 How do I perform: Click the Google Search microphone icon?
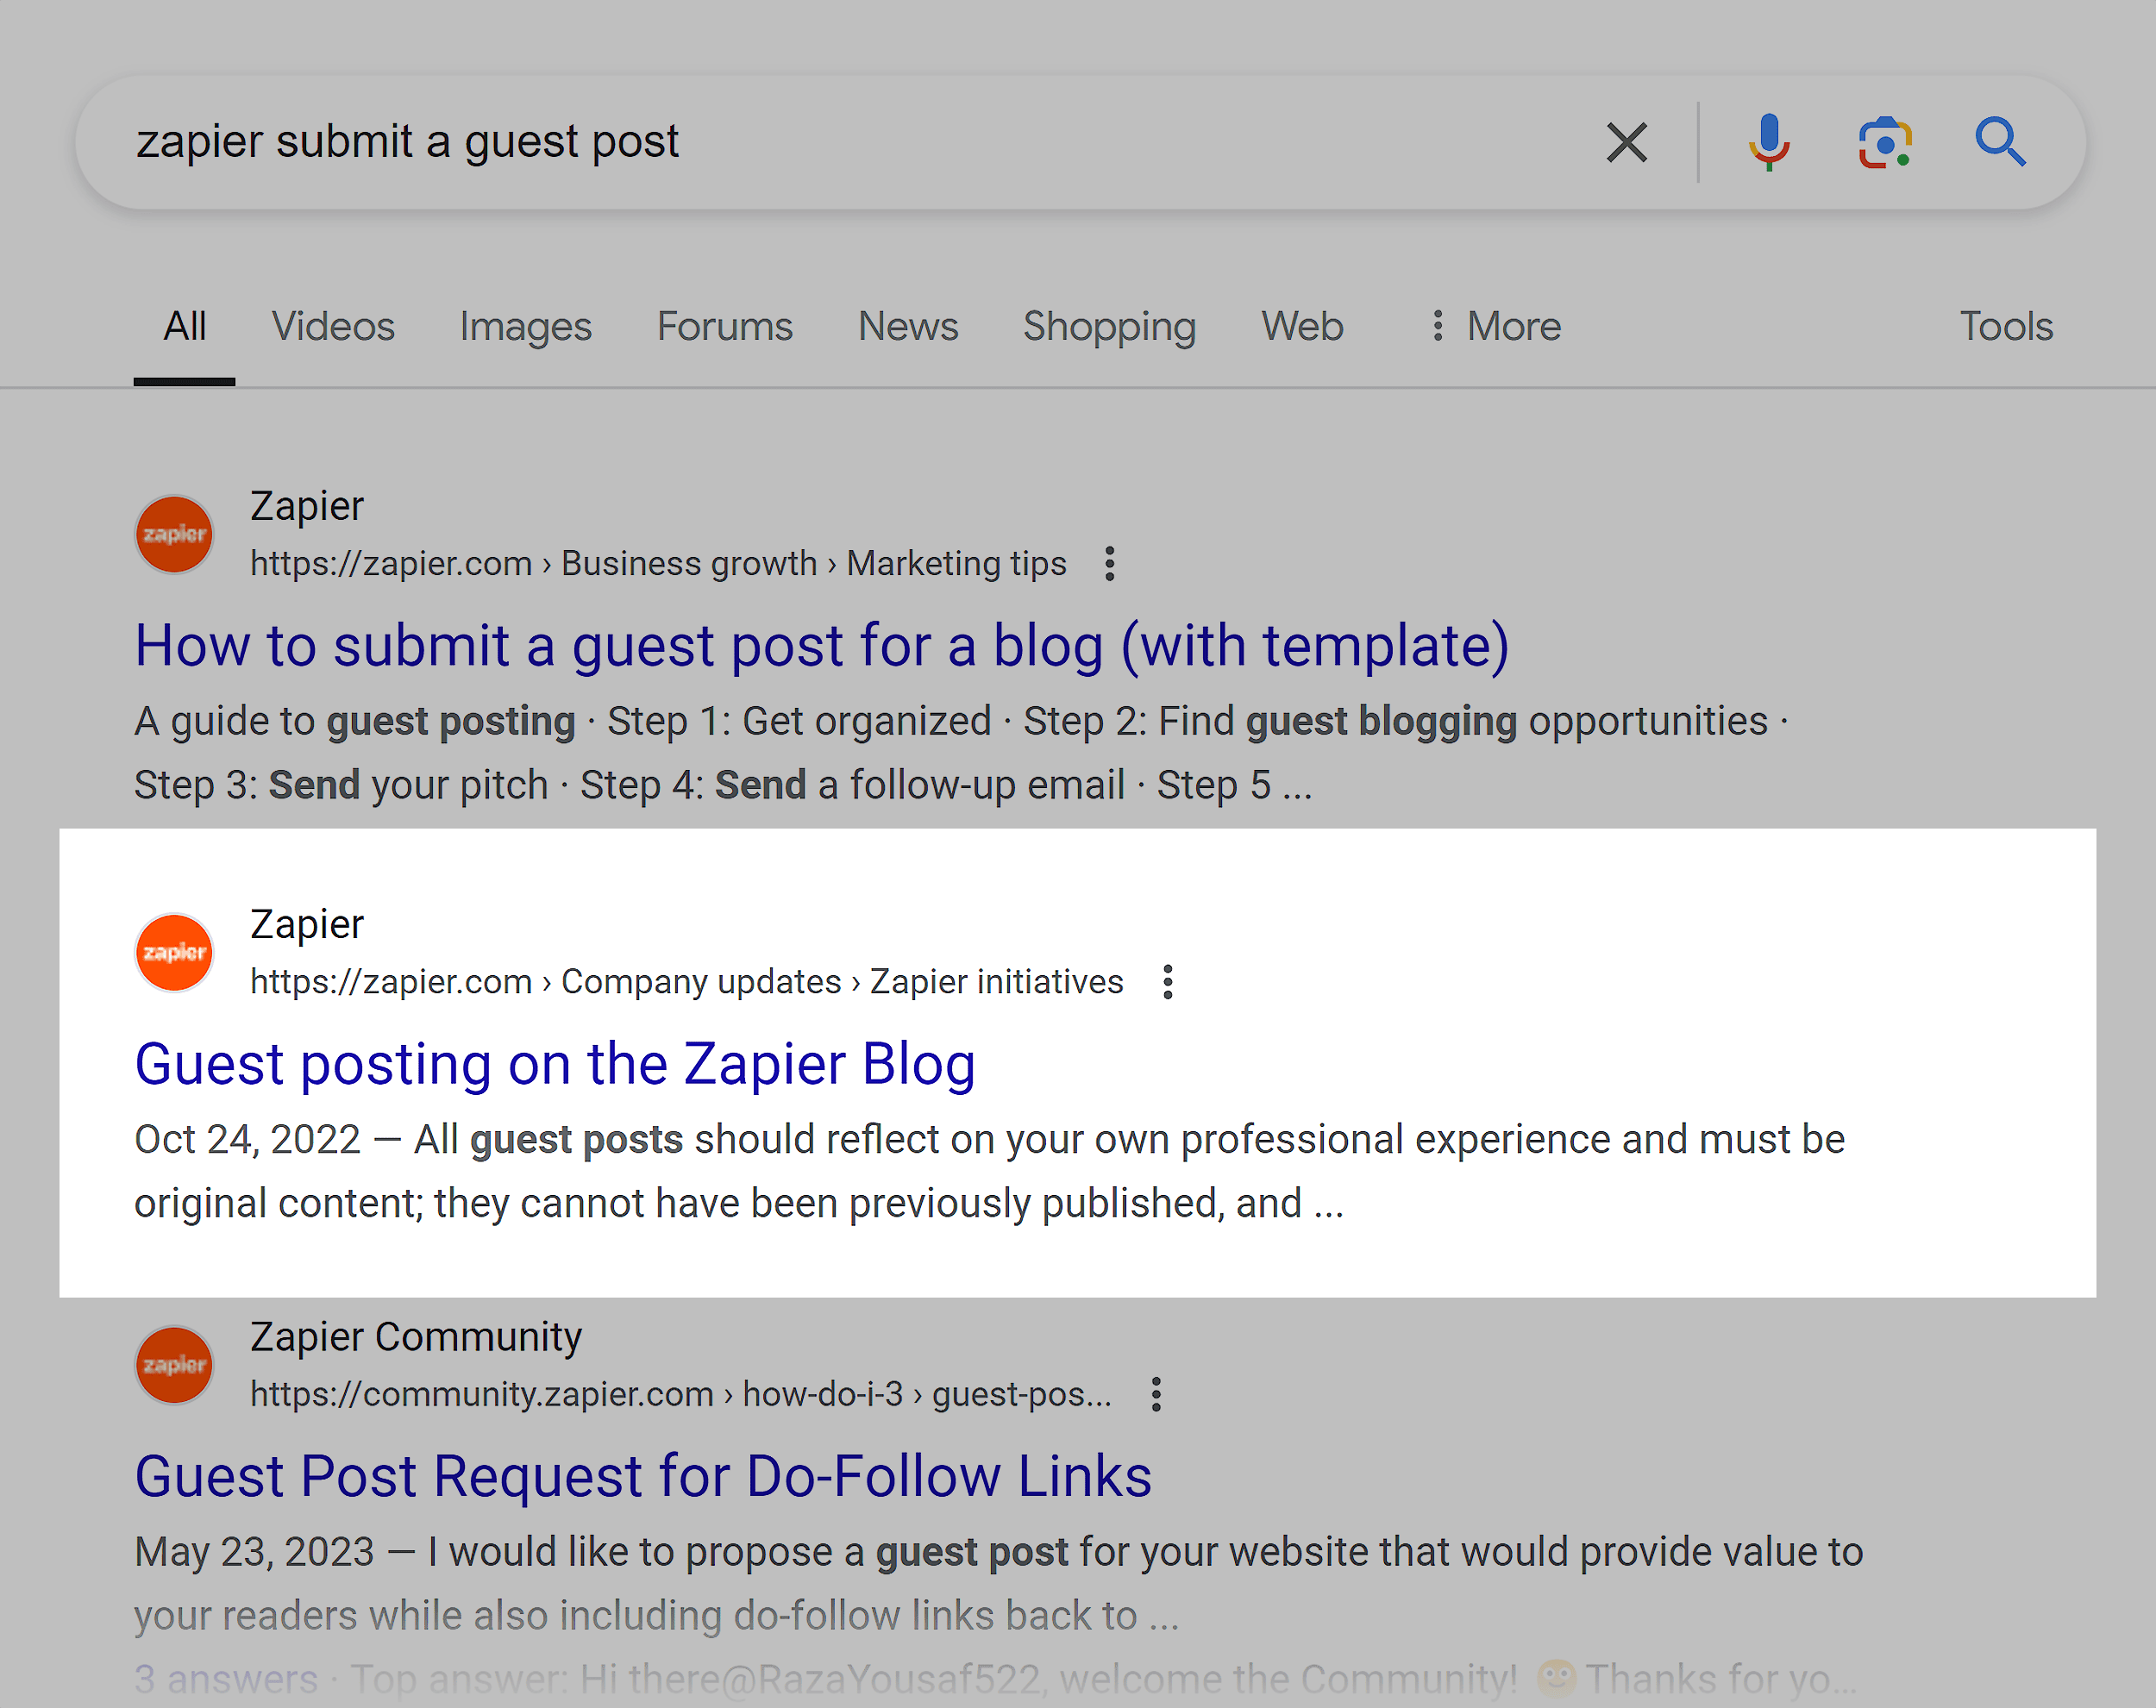pos(1768,141)
